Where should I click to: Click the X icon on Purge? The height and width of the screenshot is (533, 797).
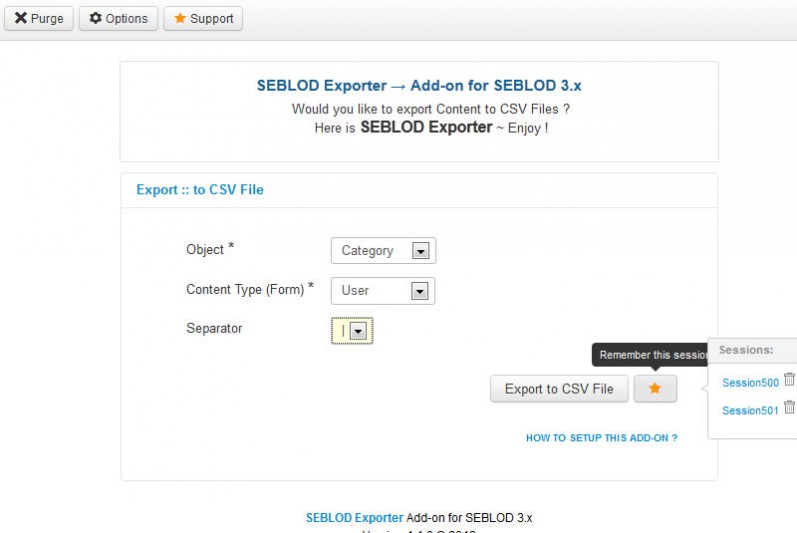[20, 18]
